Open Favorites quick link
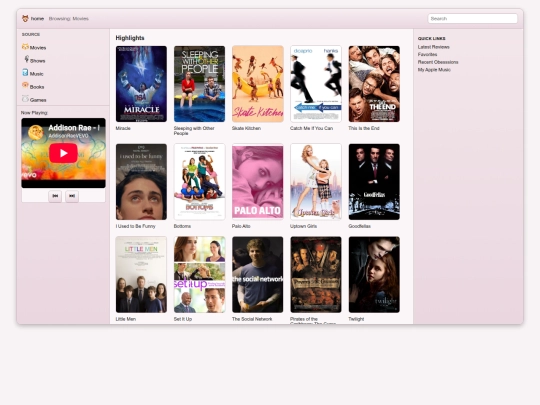540x405 pixels. click(x=427, y=54)
